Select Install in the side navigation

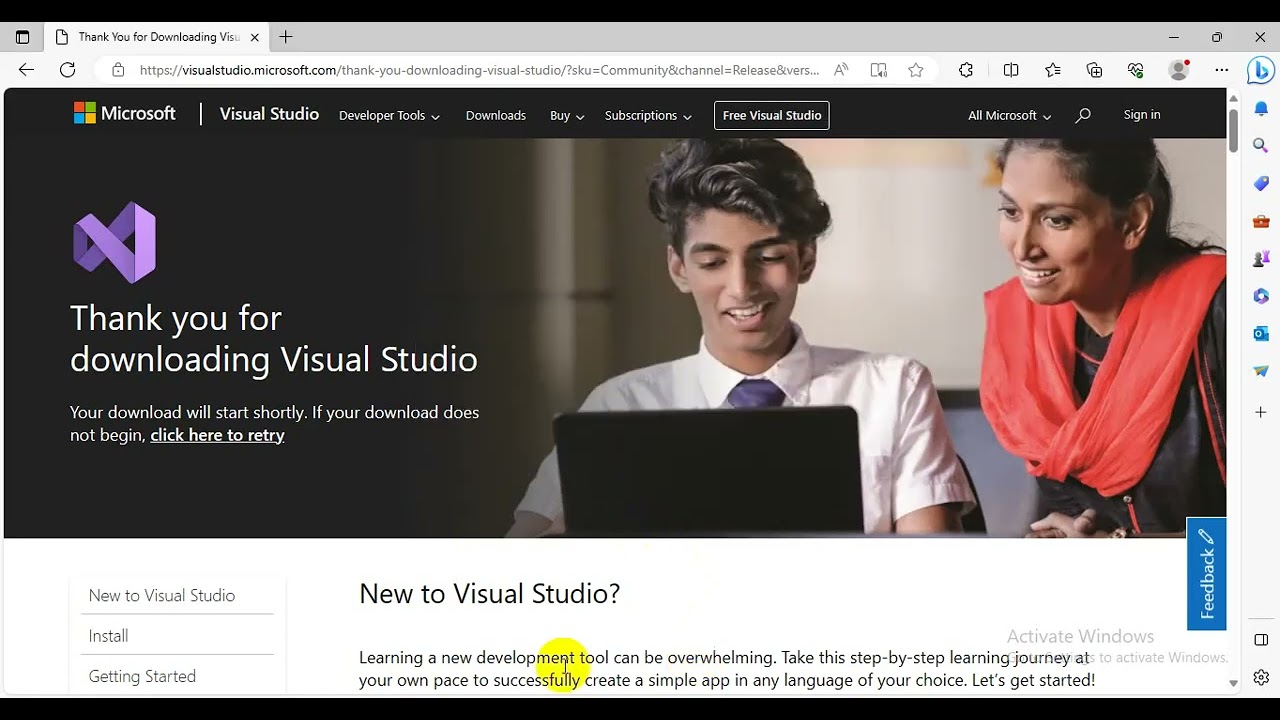108,636
